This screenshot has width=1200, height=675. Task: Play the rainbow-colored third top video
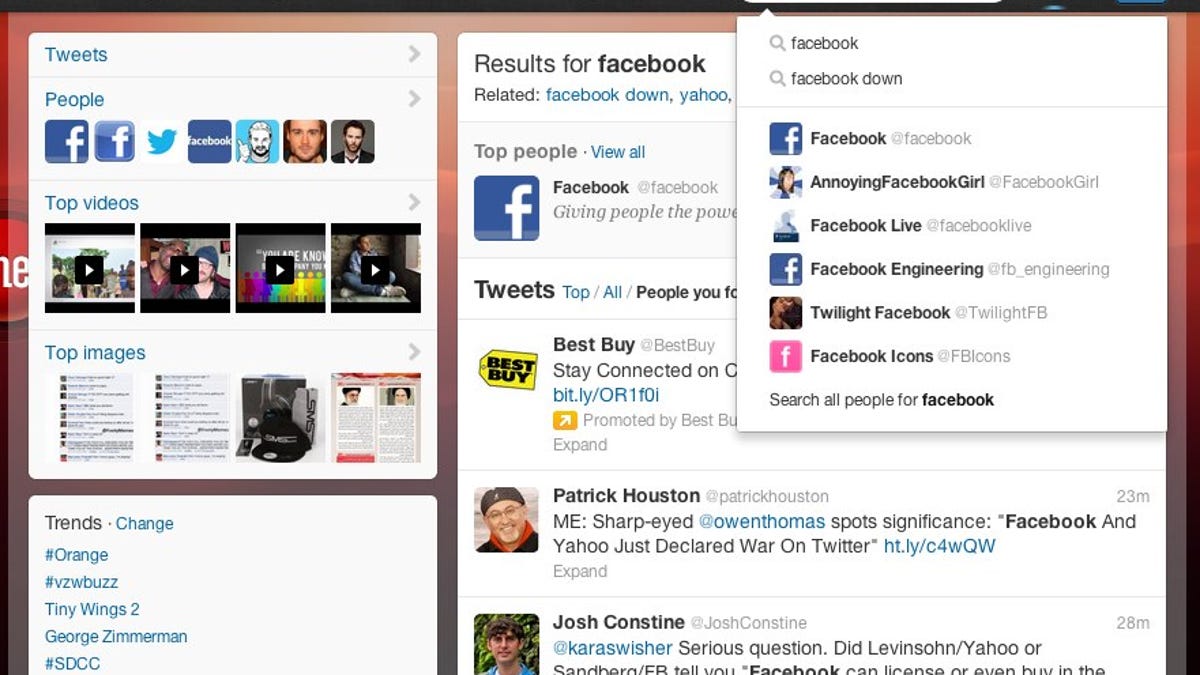point(280,268)
